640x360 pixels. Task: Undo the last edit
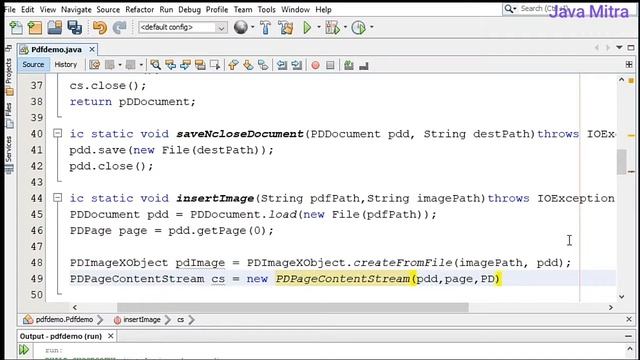pos(100,27)
